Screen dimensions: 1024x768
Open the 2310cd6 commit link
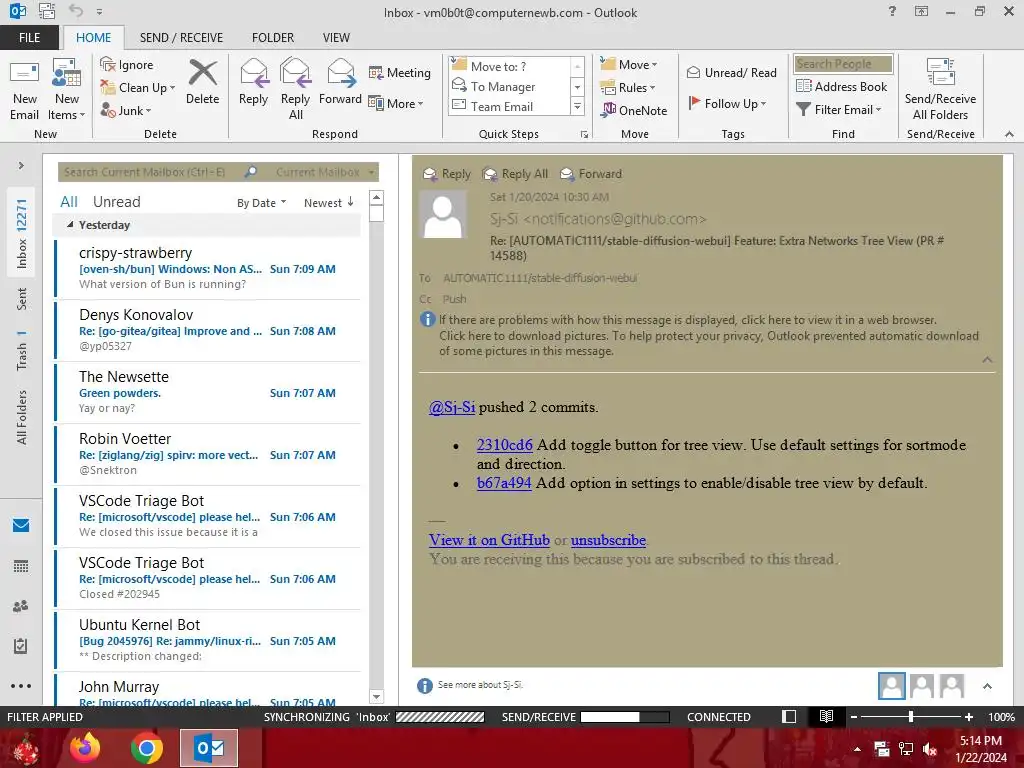[504, 445]
